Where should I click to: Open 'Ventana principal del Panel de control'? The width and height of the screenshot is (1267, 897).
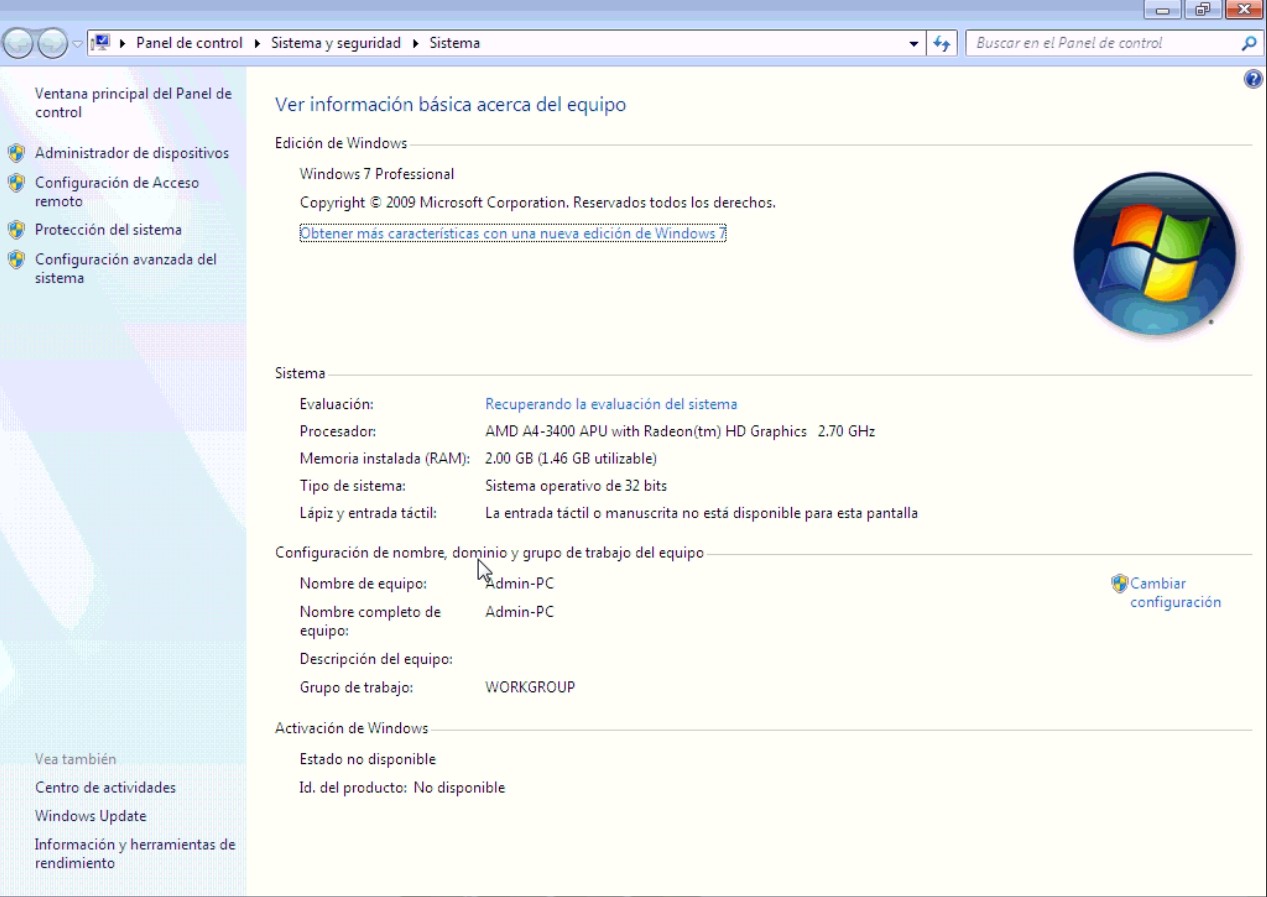[x=133, y=103]
